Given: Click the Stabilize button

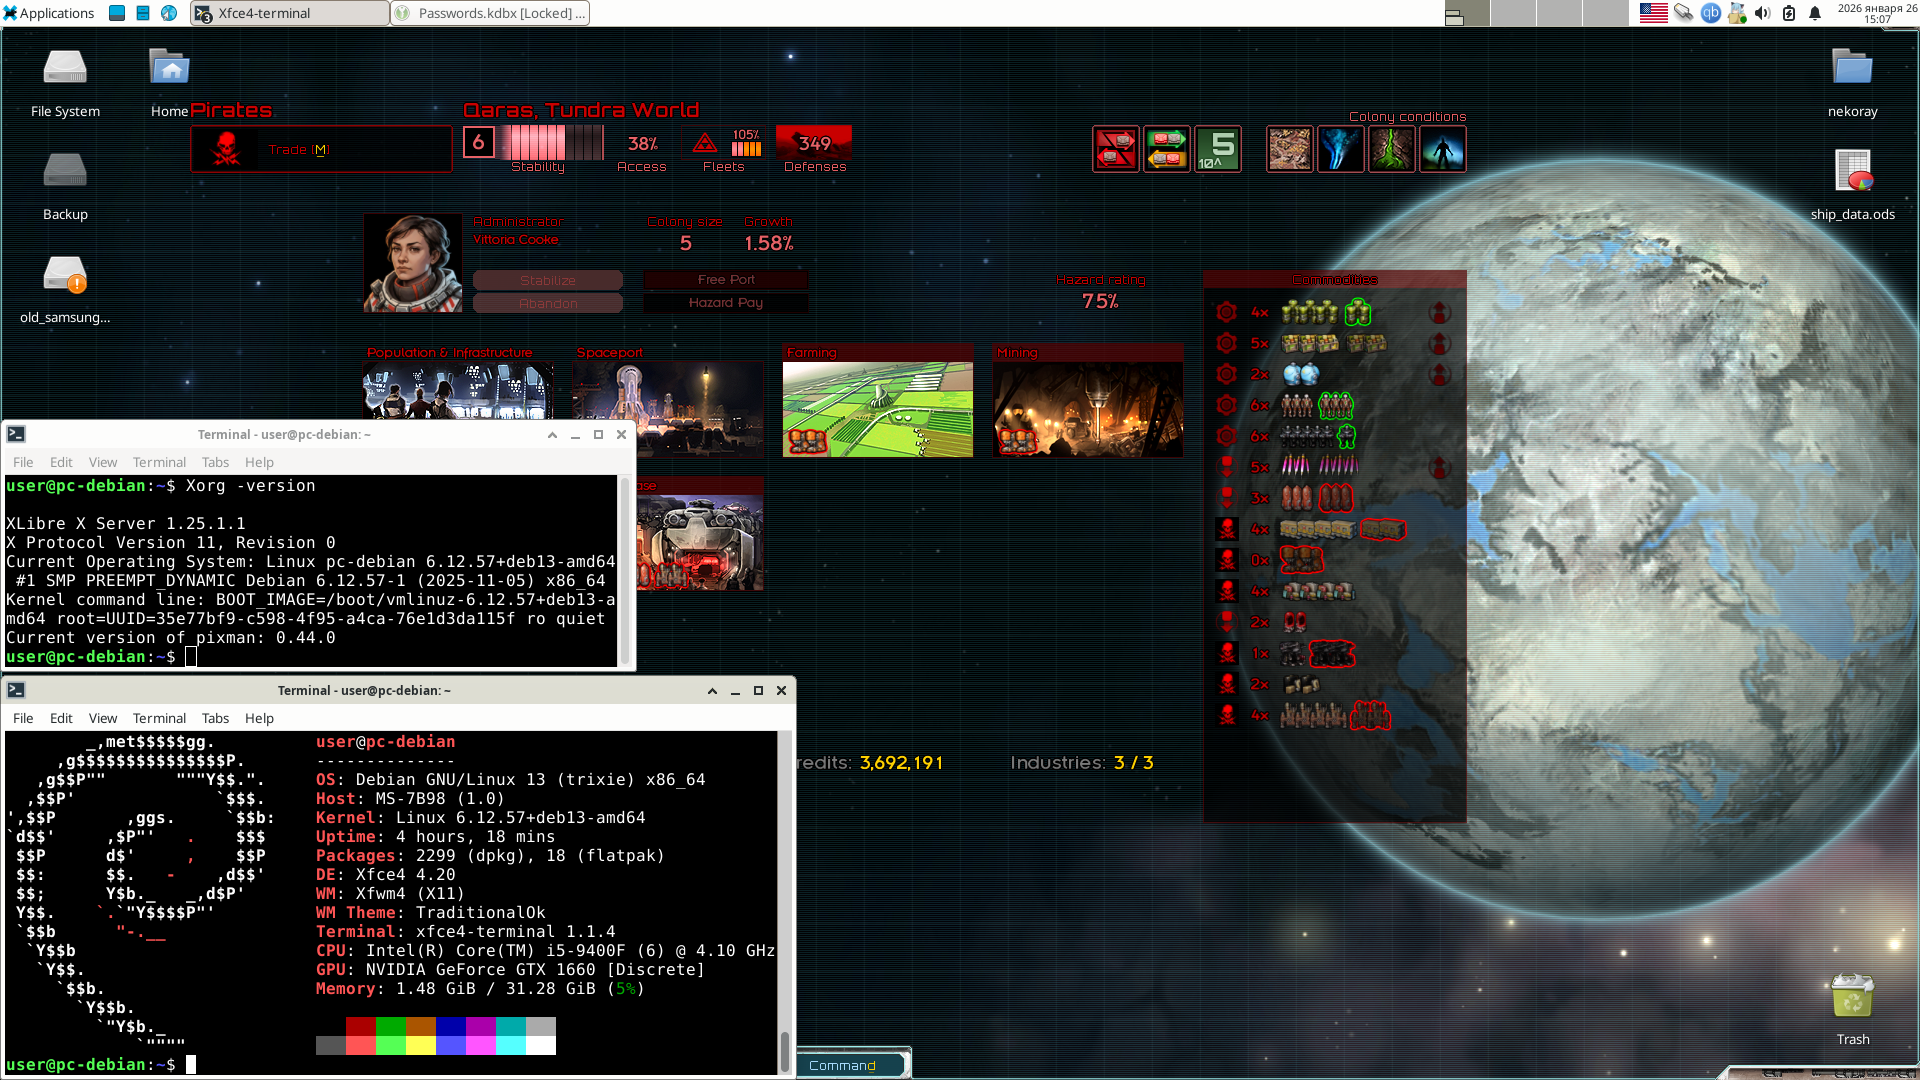Looking at the screenshot, I should click(x=548, y=280).
